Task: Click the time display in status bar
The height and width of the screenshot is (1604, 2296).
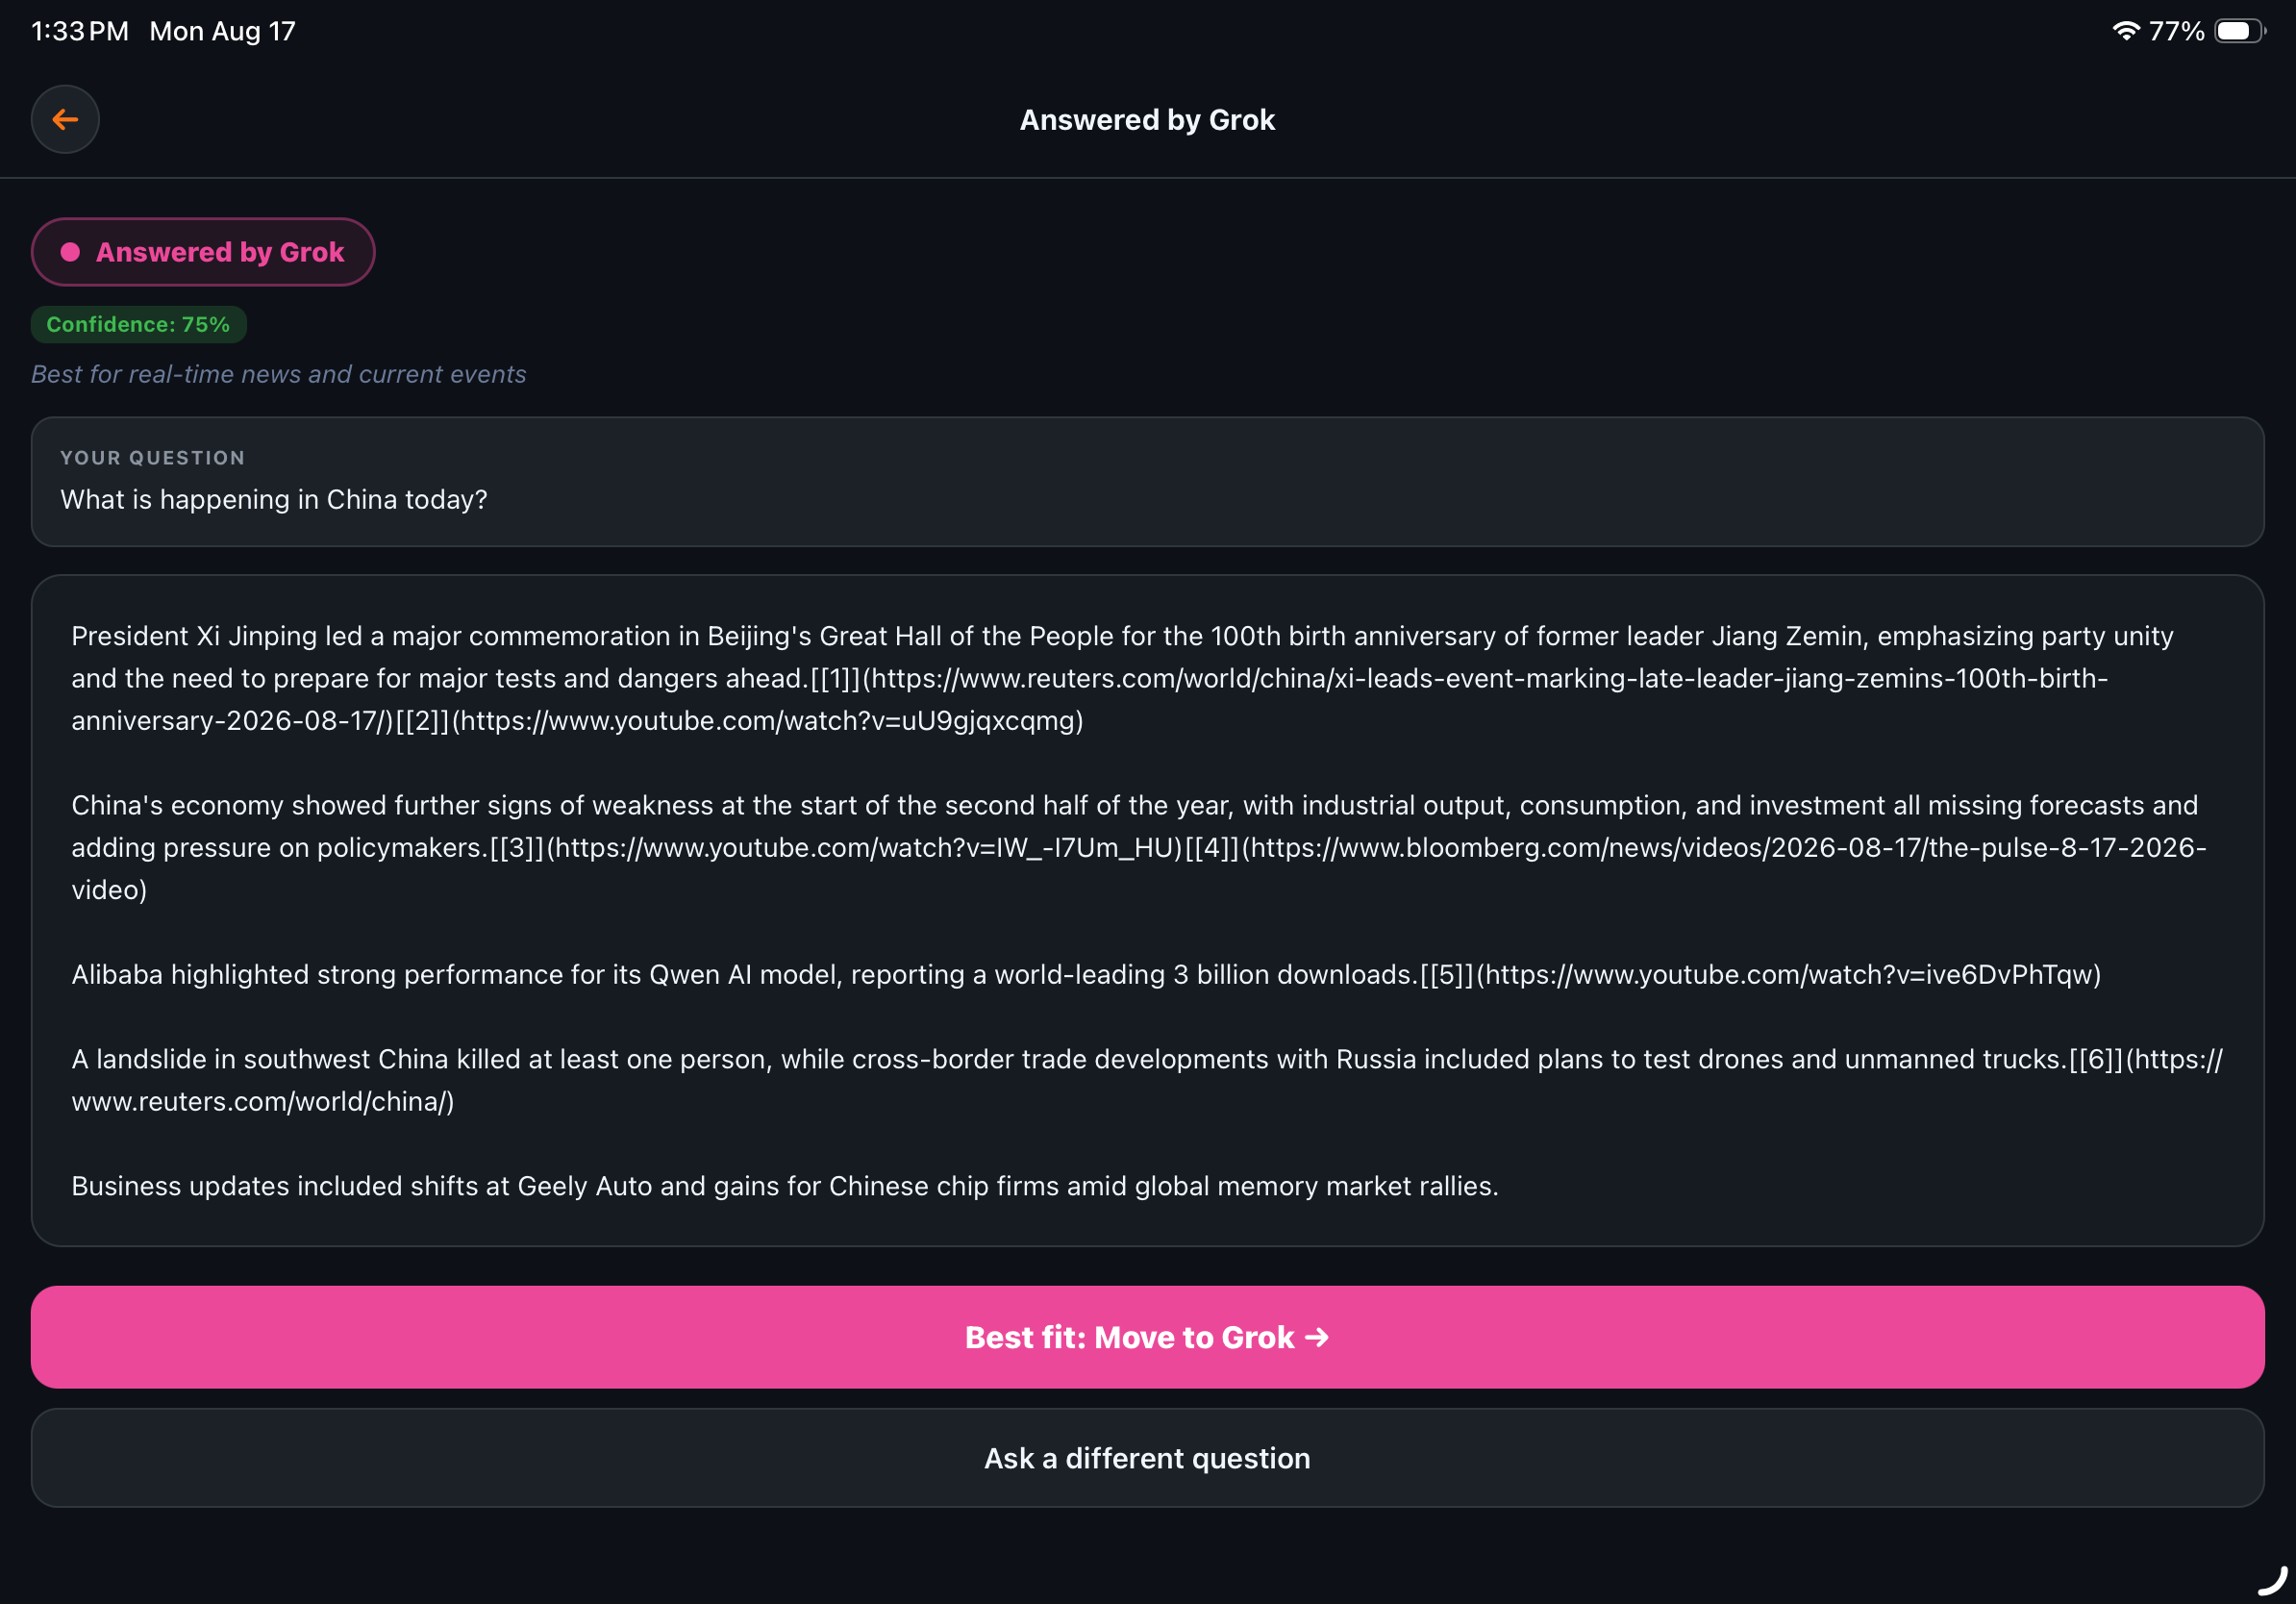Action: point(80,31)
